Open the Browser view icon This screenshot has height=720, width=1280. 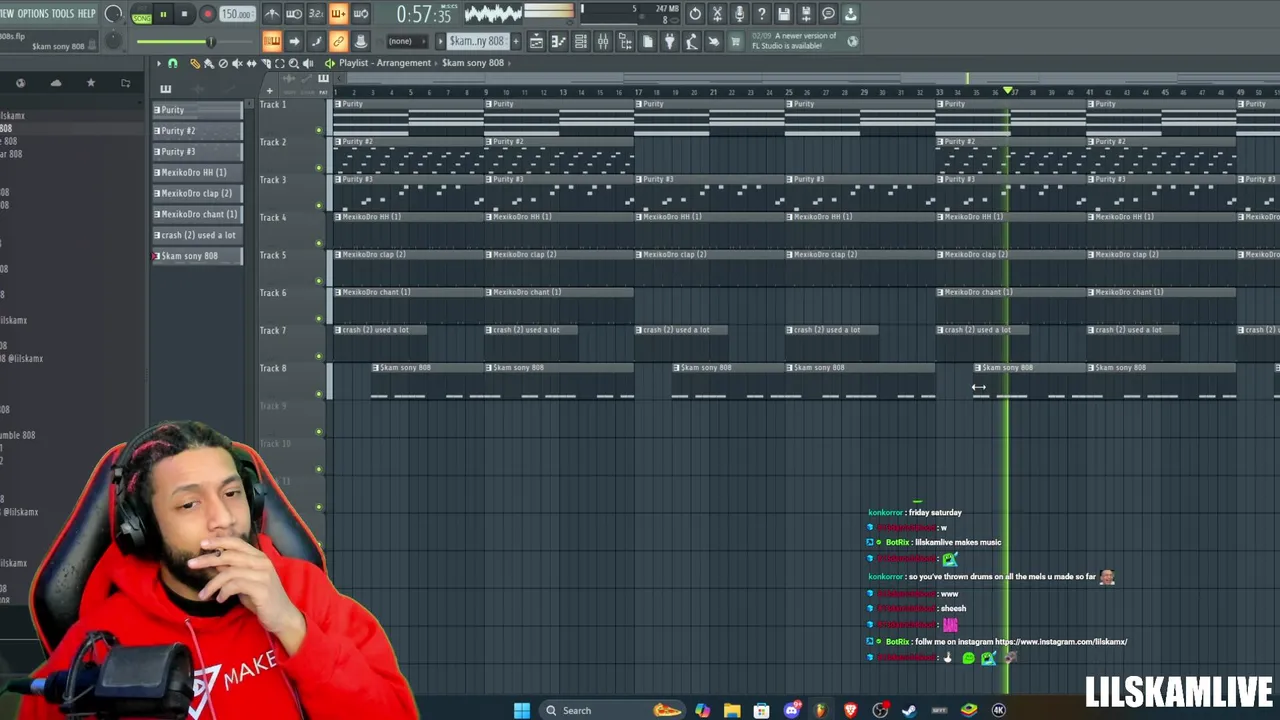point(625,41)
